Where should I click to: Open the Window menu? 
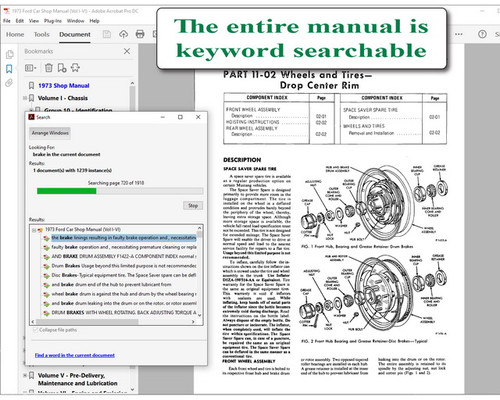click(x=76, y=21)
